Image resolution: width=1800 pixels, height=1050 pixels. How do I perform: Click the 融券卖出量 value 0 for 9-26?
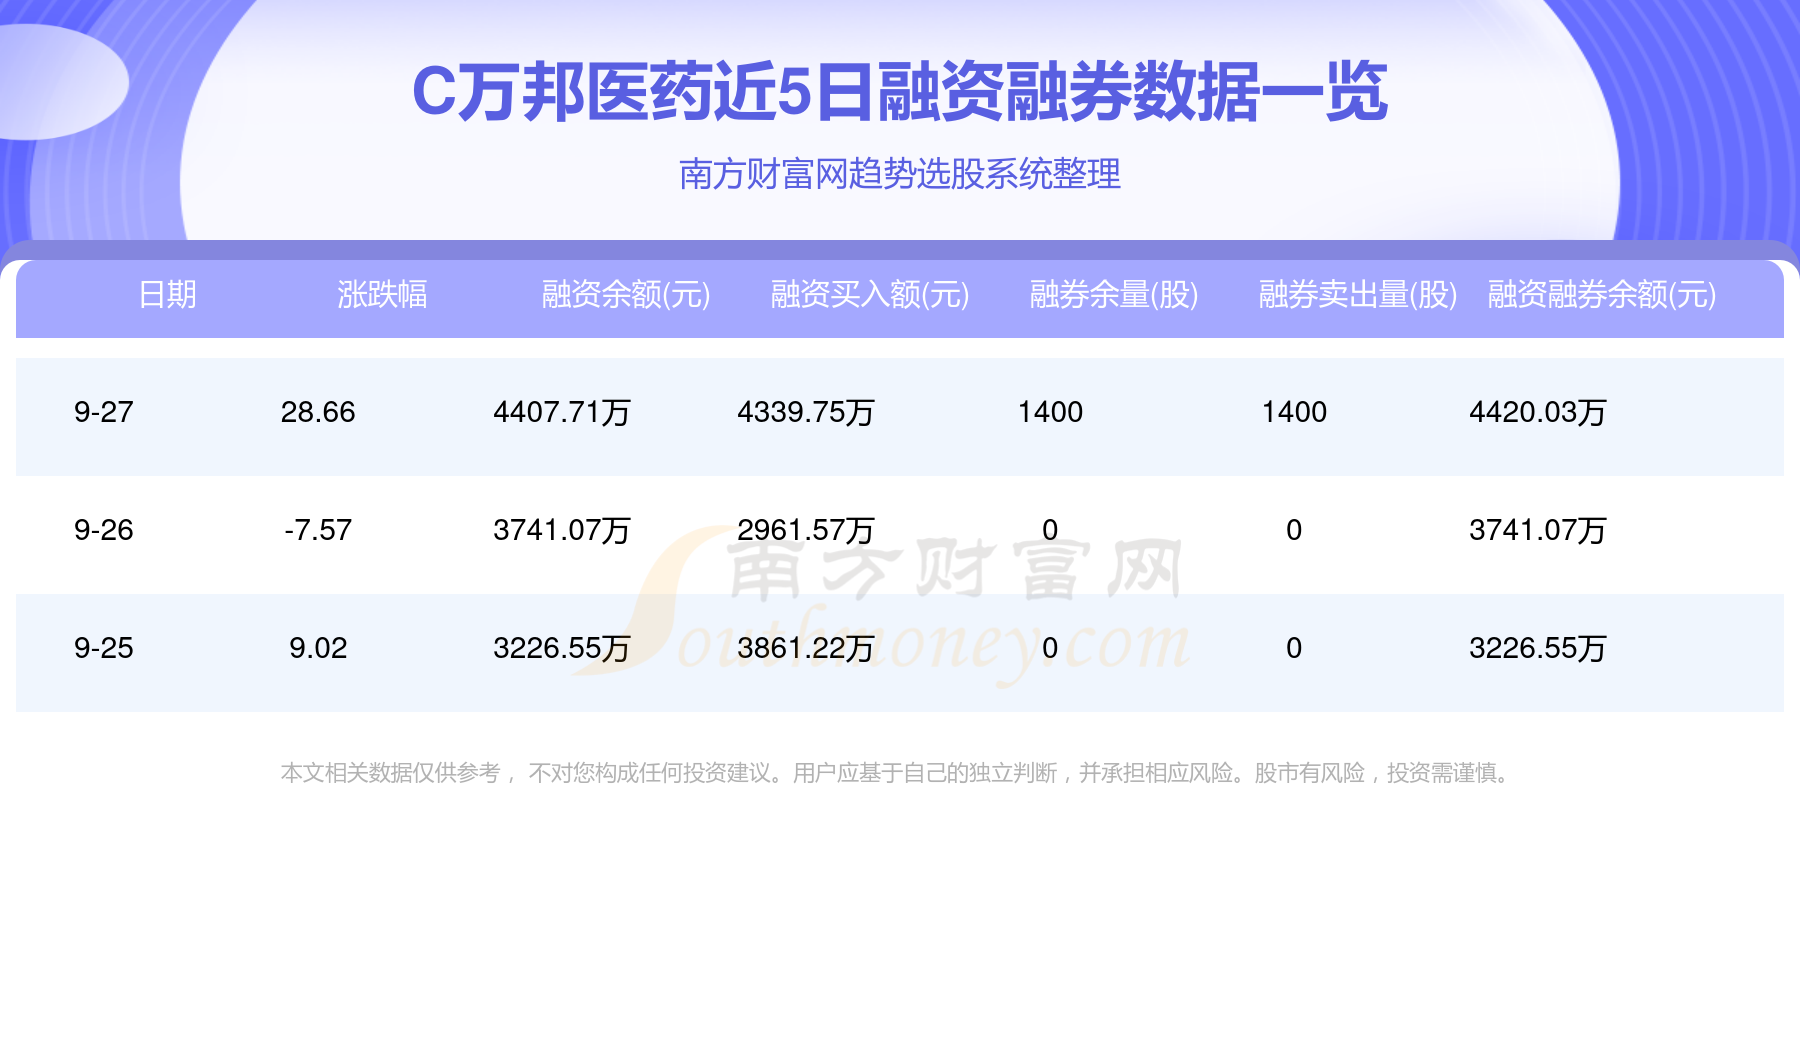[x=1294, y=530]
